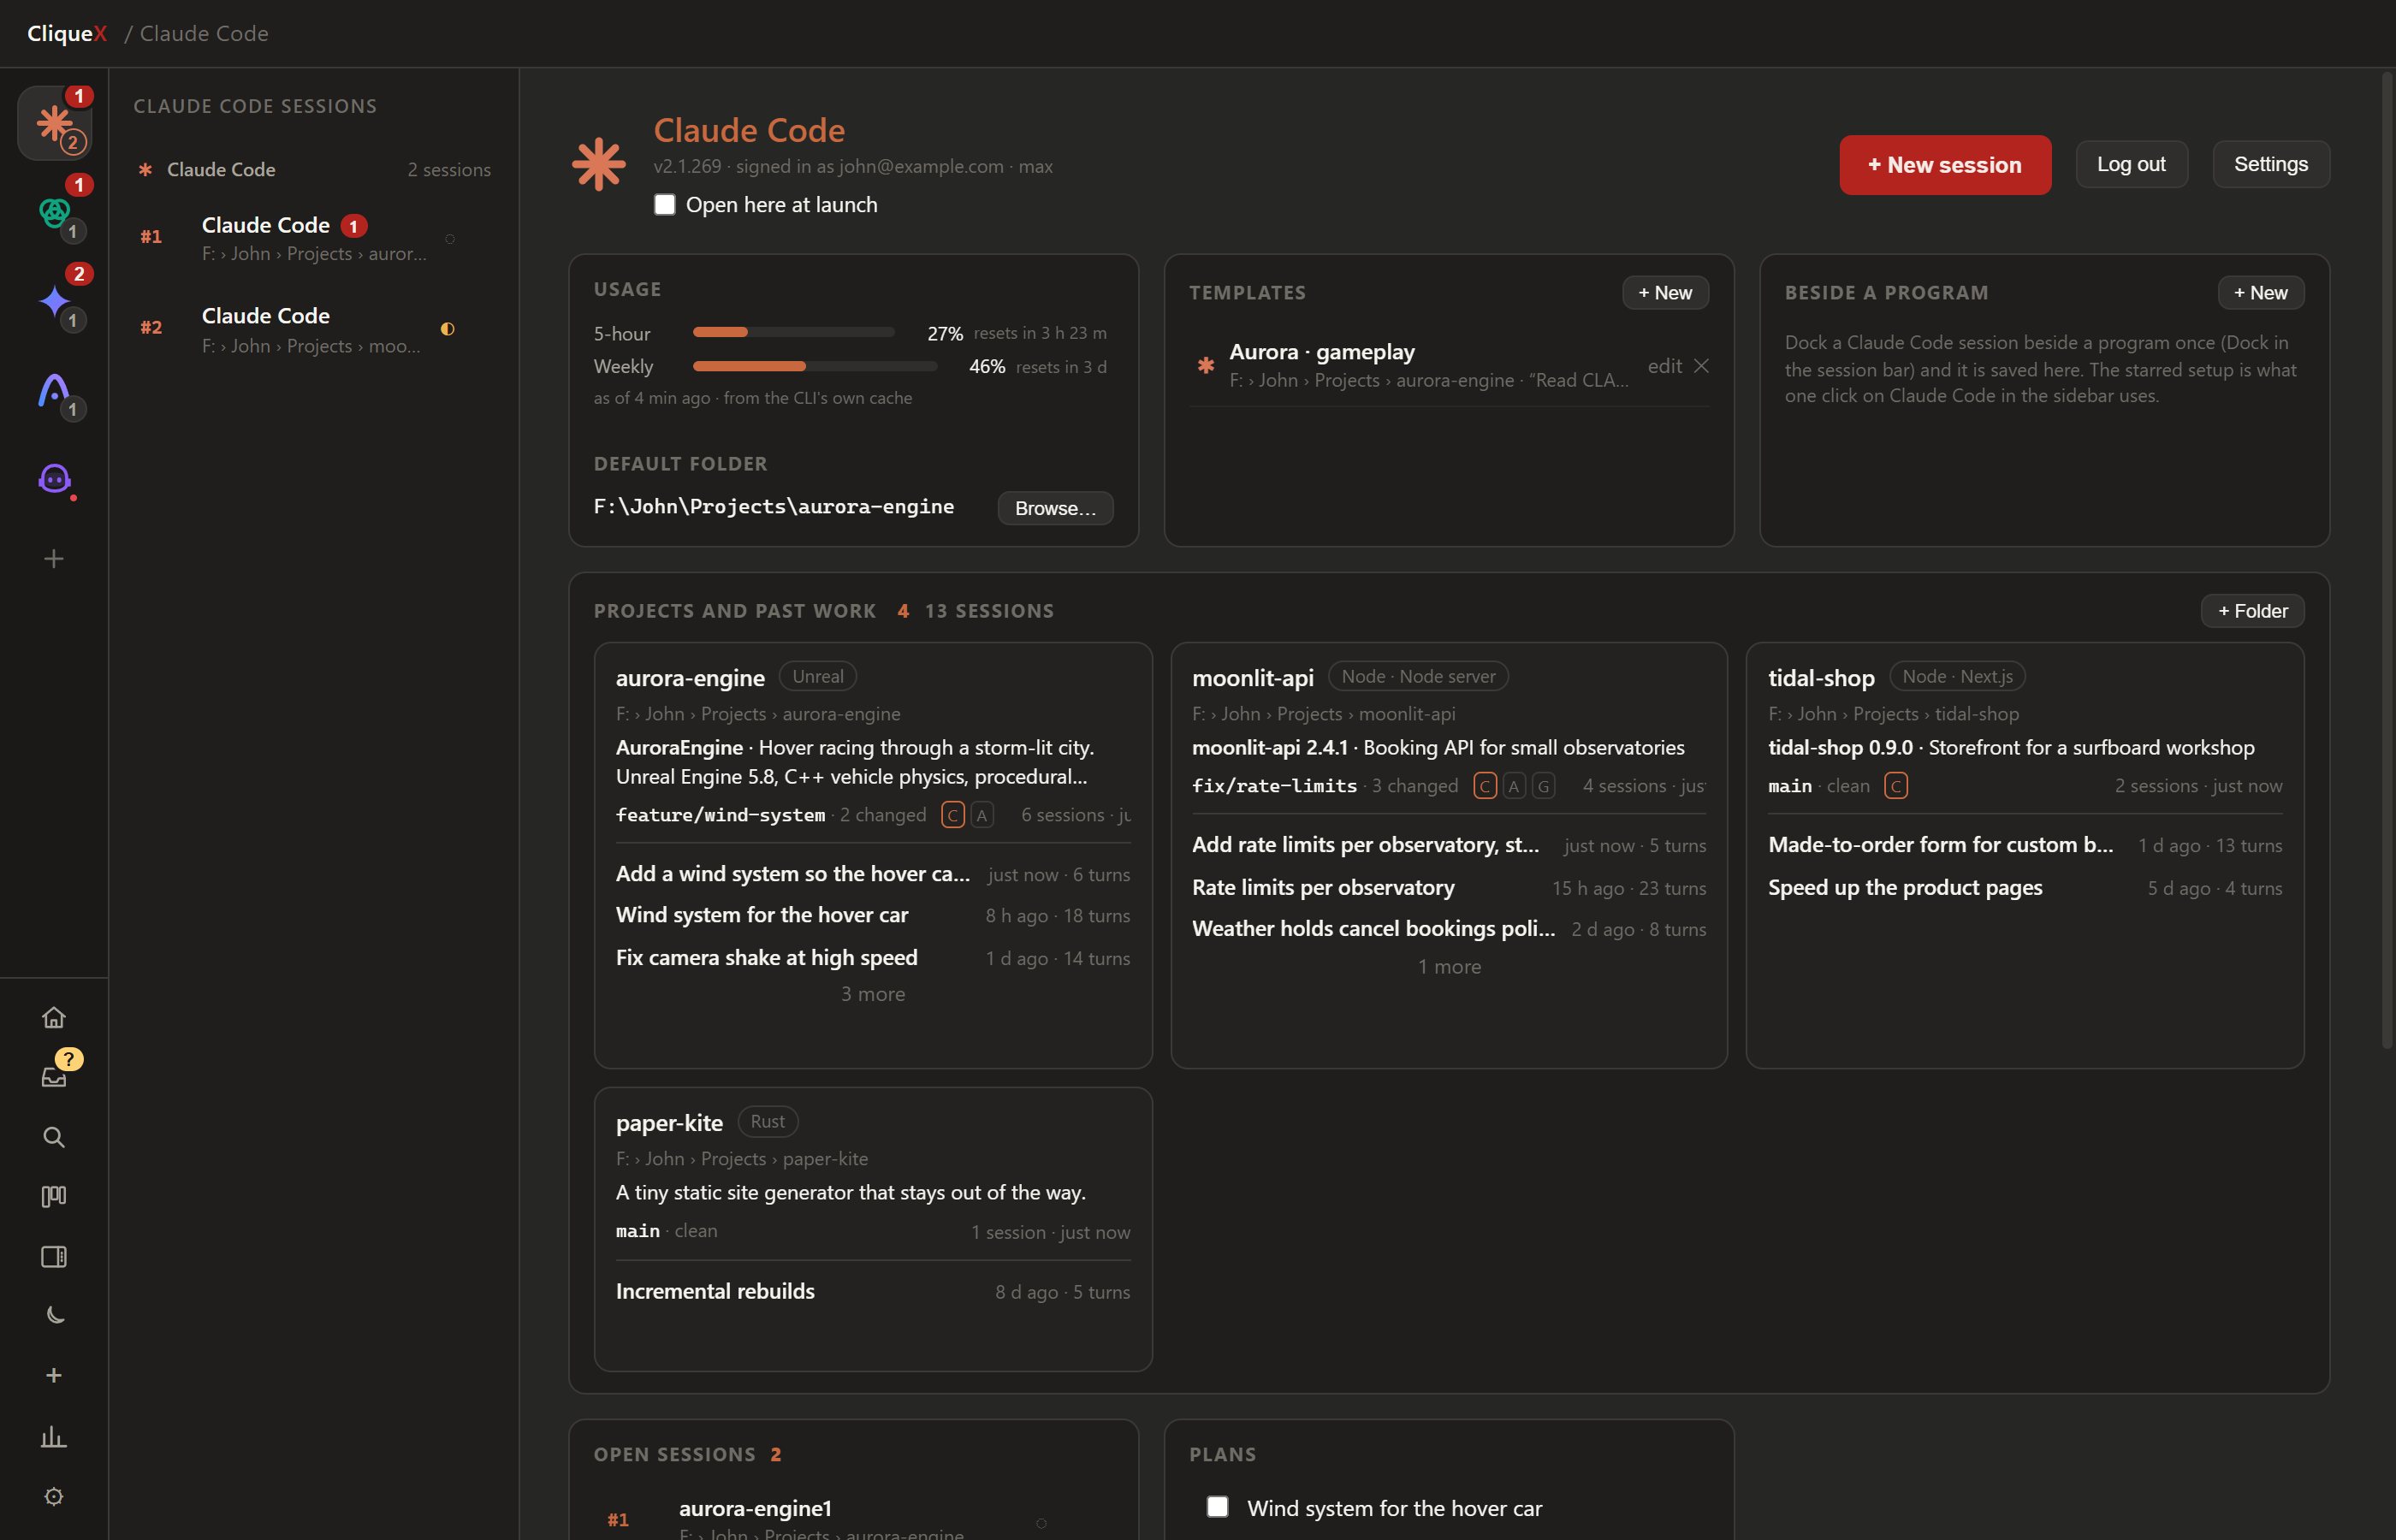2396x1540 pixels.
Task: Click the C badge on moonlit-api card
Action: (1485, 786)
